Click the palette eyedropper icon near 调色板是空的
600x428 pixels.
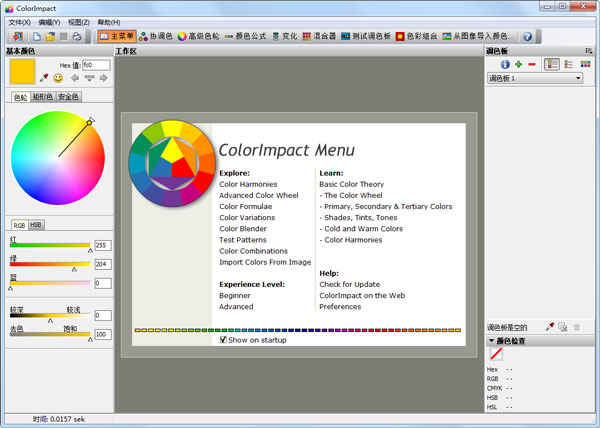click(550, 327)
